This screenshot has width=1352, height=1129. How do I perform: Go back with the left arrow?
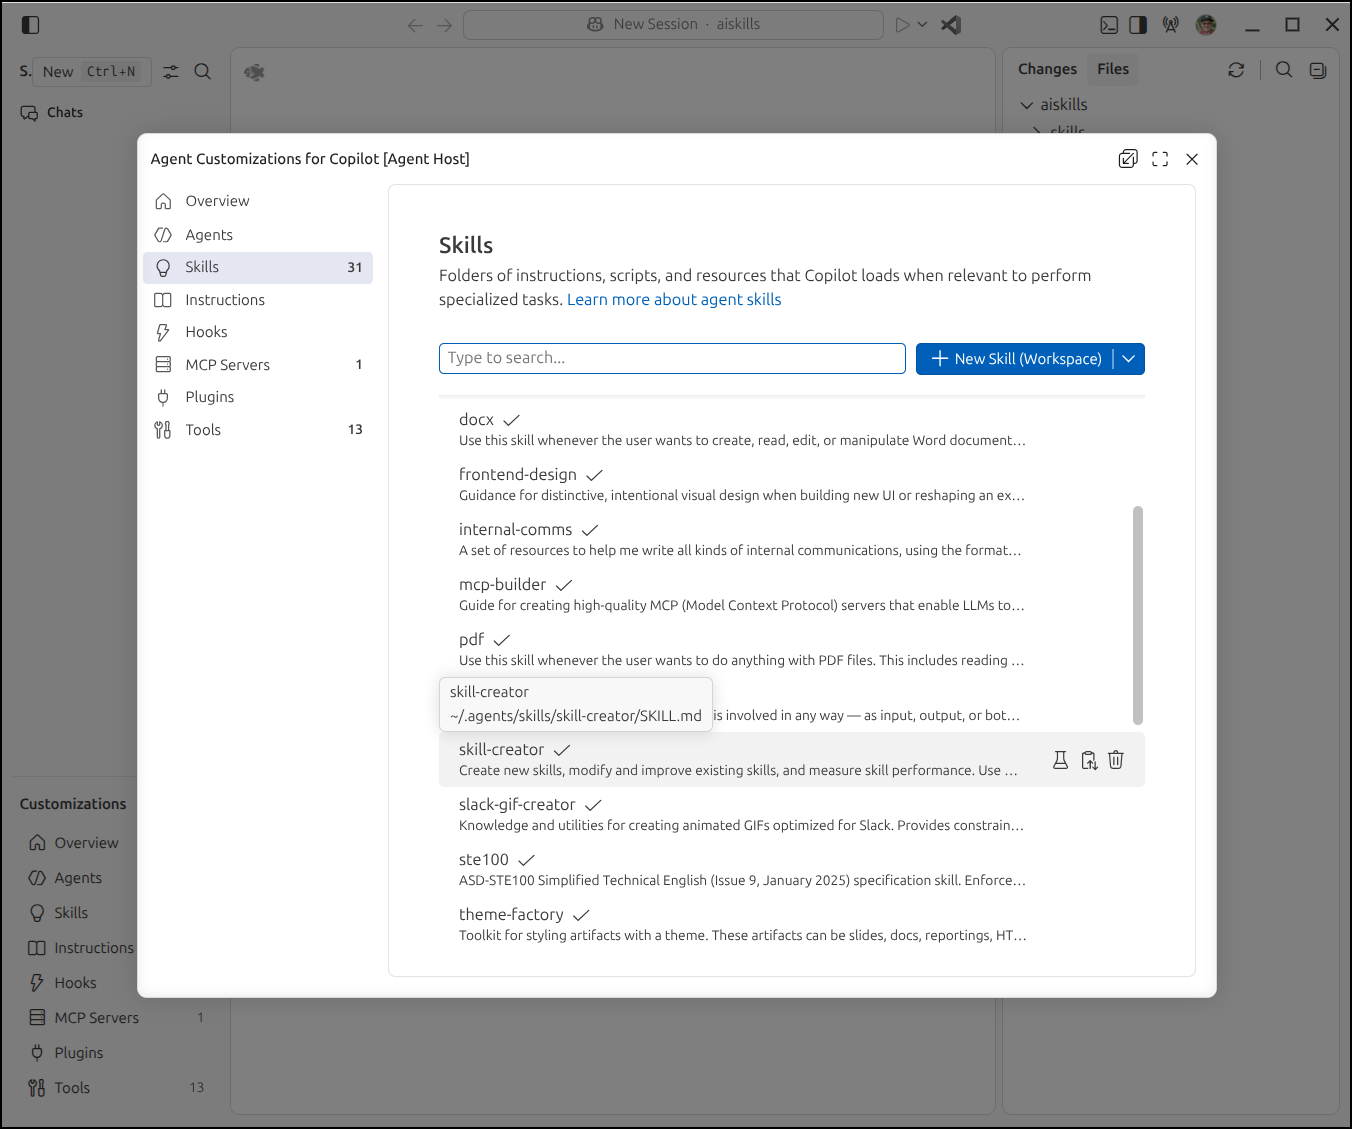[415, 25]
